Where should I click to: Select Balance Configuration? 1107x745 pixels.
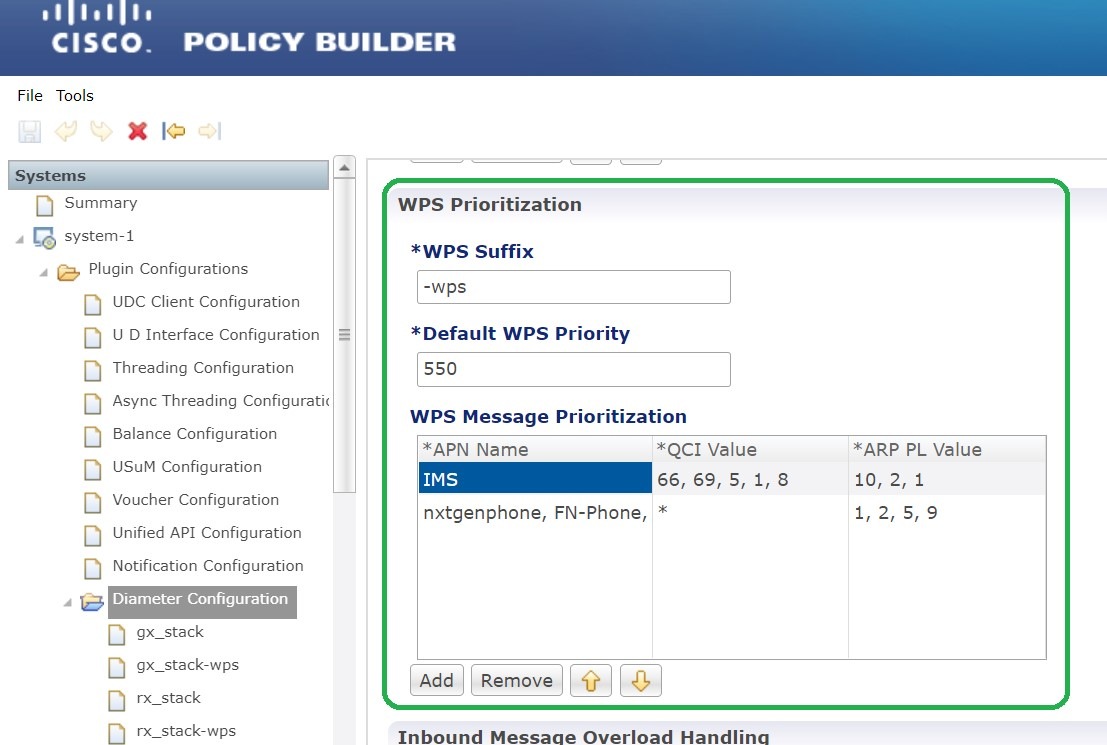195,434
